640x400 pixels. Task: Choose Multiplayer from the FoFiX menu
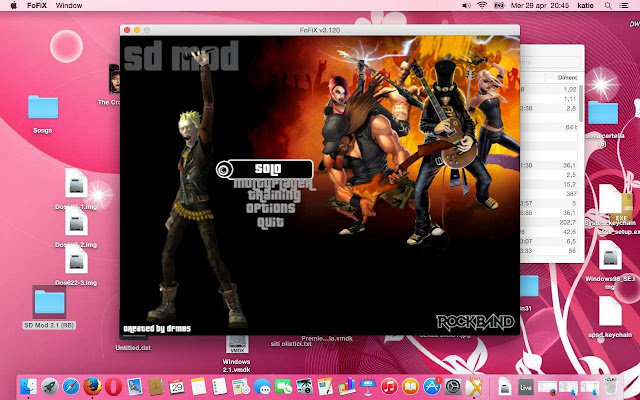pyautogui.click(x=274, y=184)
